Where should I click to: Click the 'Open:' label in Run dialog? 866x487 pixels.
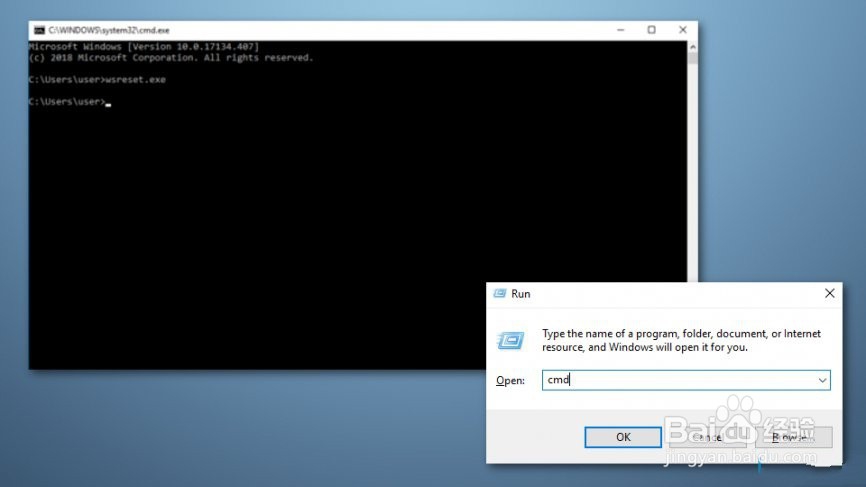(x=510, y=380)
